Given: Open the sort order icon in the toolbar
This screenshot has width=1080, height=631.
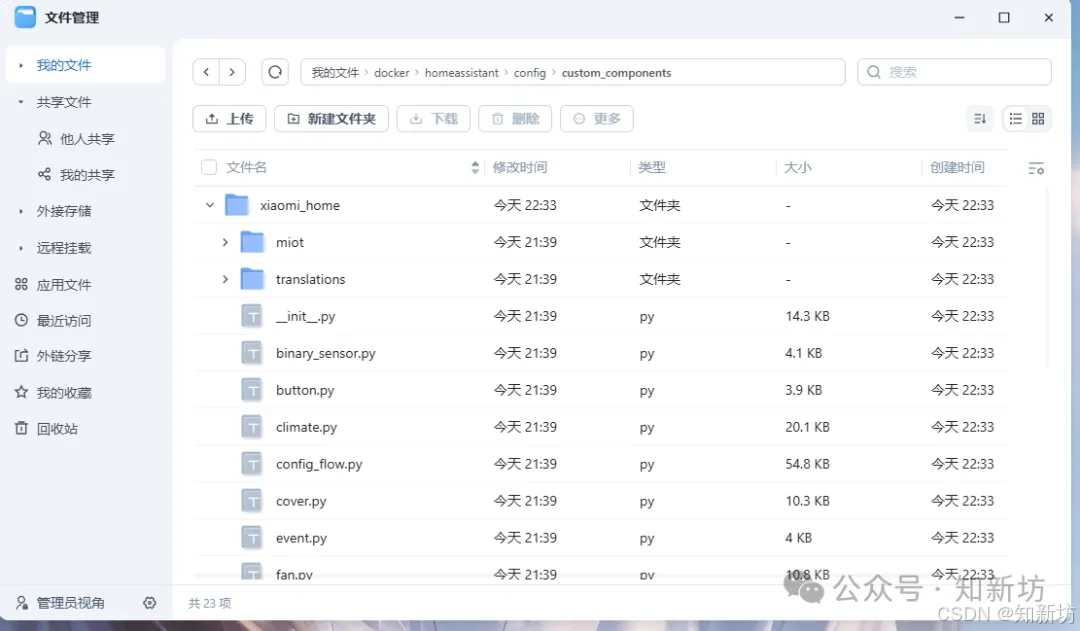Looking at the screenshot, I should (x=980, y=118).
